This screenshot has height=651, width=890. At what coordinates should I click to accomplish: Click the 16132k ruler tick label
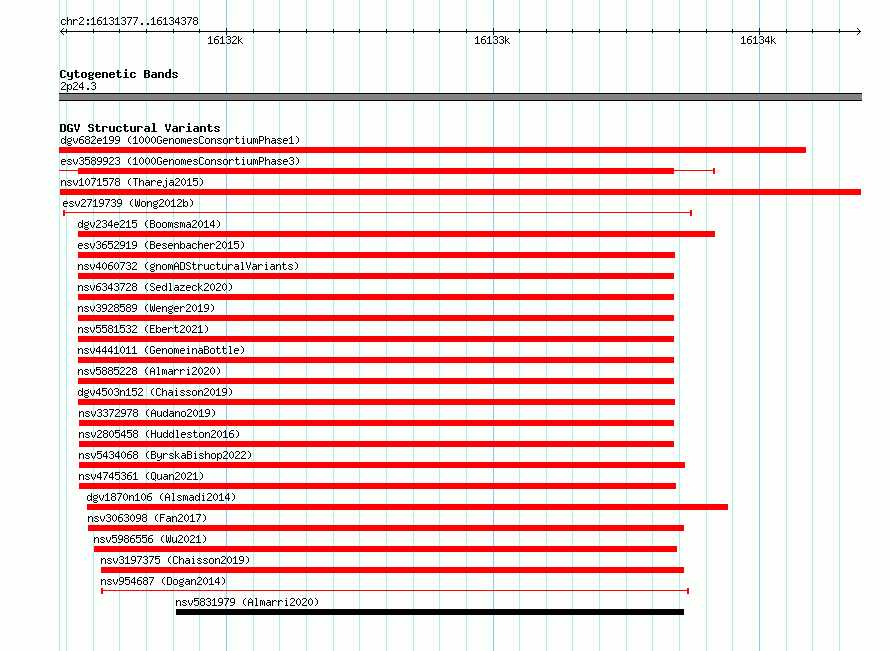point(225,40)
